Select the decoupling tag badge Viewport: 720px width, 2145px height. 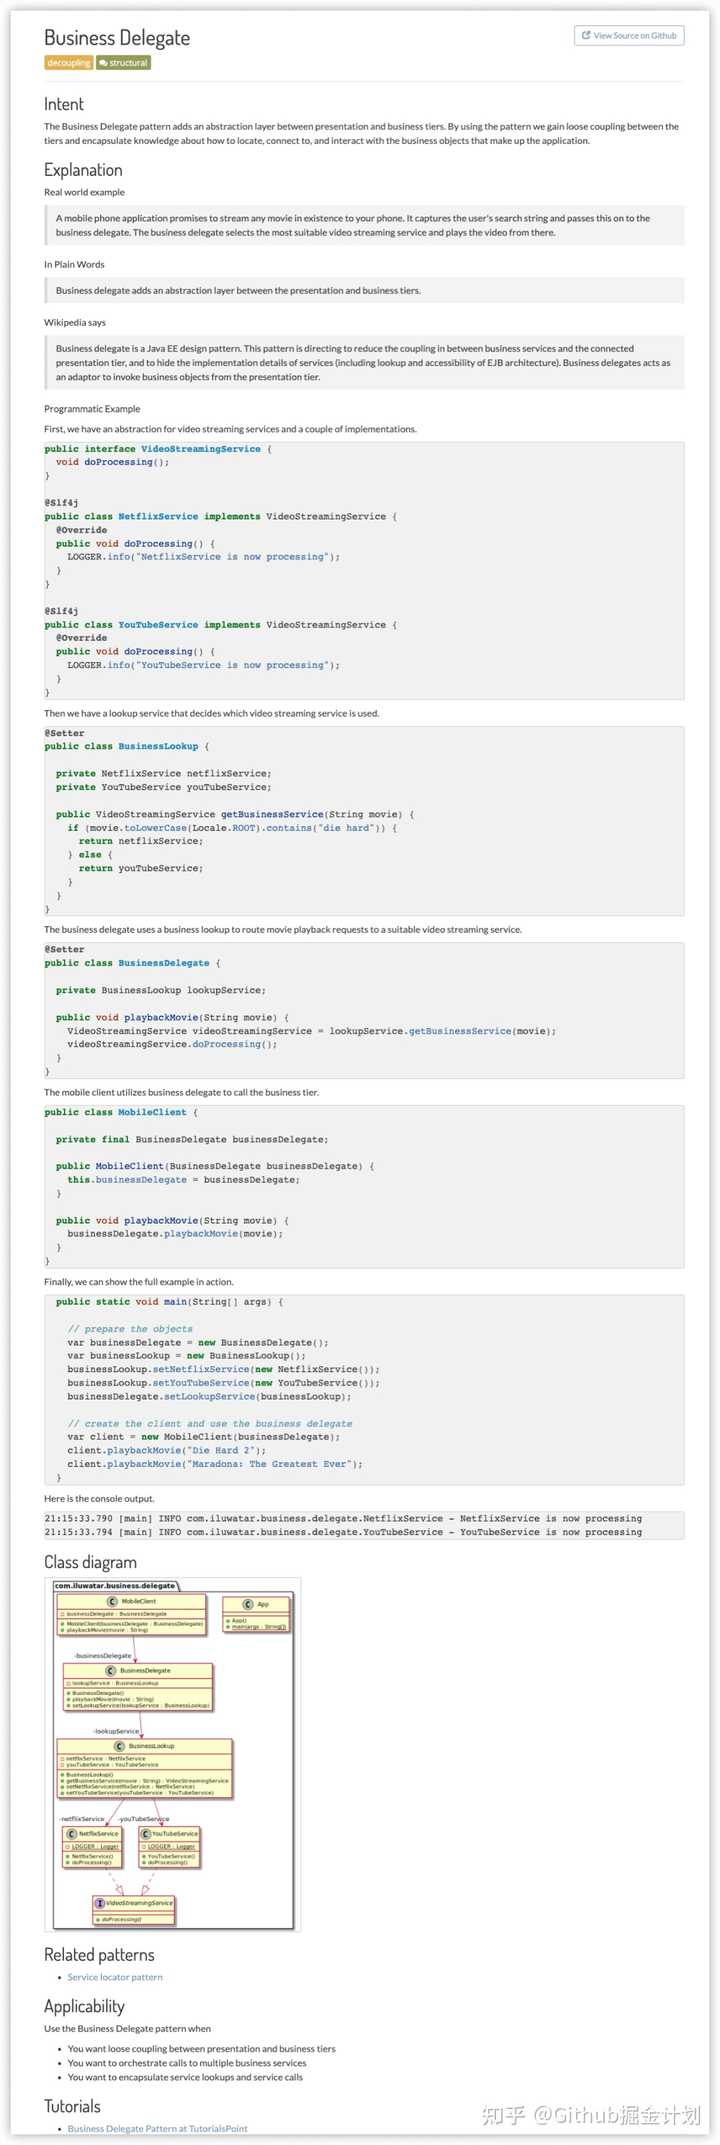click(68, 62)
